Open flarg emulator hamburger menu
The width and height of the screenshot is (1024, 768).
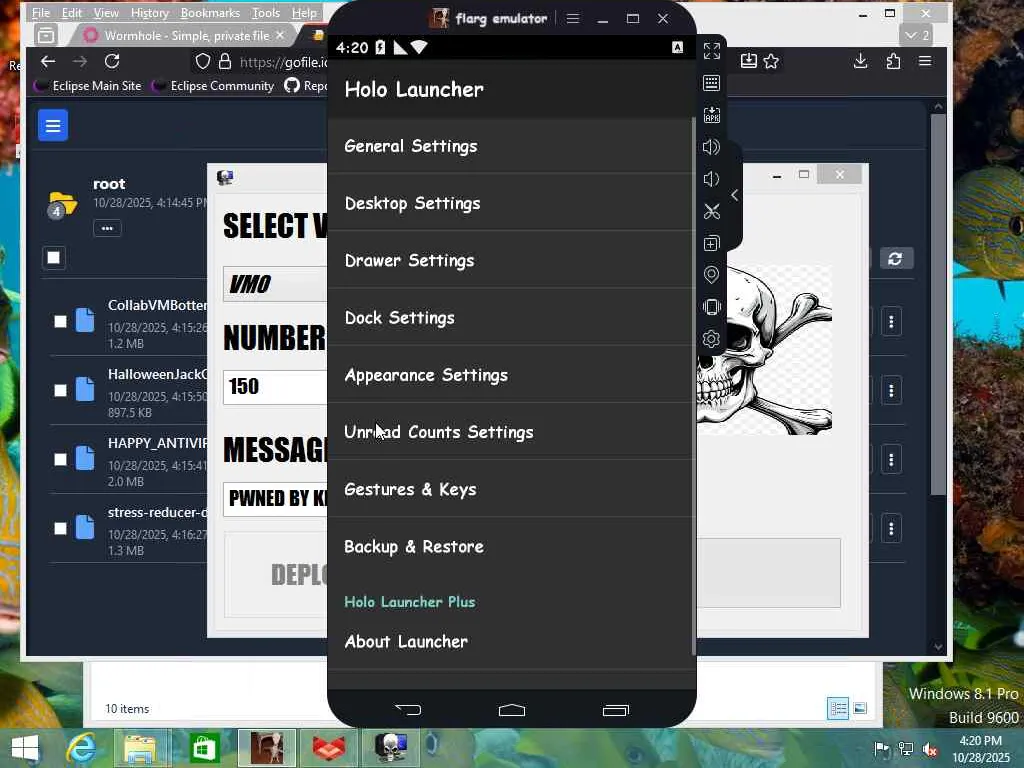573,18
